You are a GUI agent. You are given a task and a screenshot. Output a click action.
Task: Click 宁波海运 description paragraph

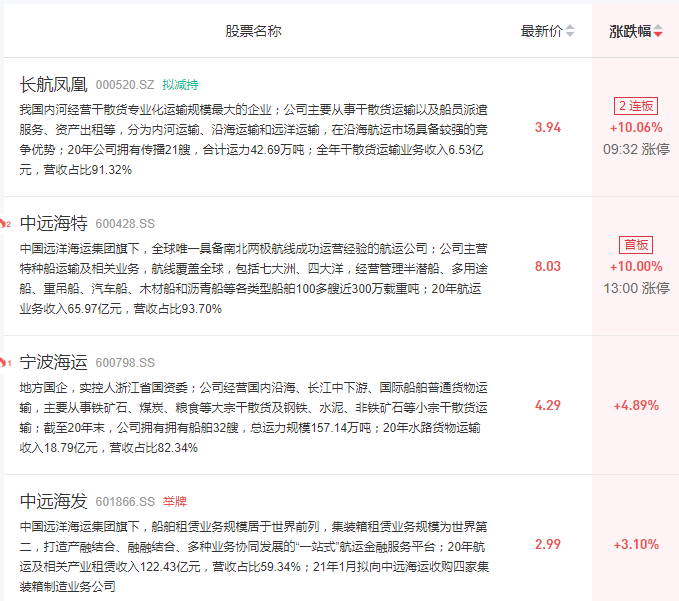coord(254,417)
